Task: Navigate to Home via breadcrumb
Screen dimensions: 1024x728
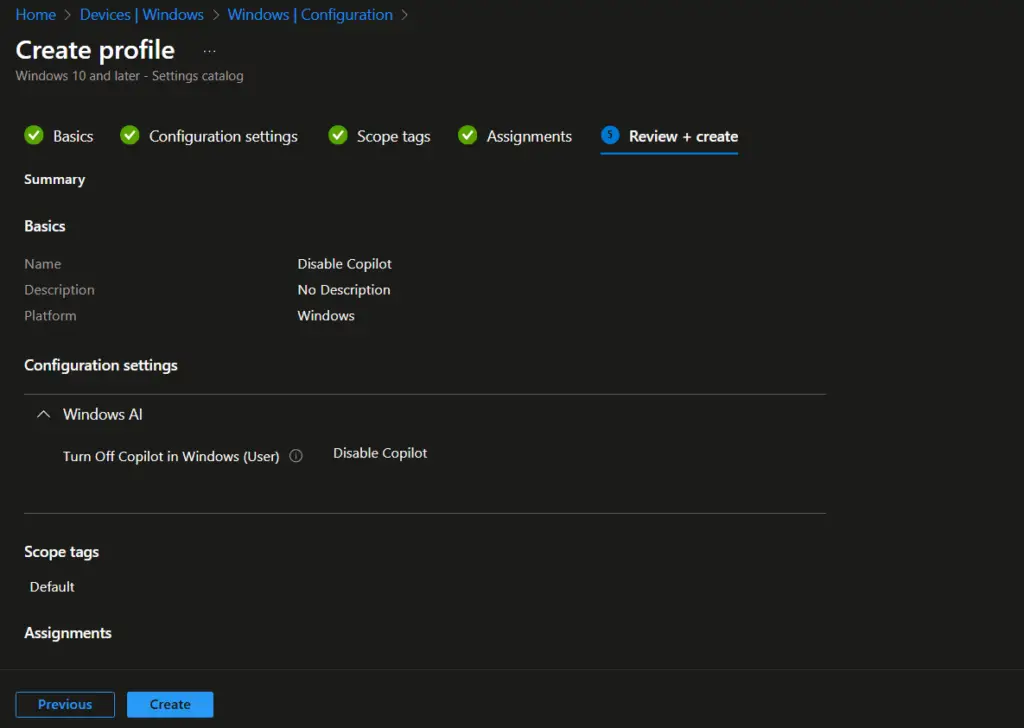Action: (x=35, y=15)
